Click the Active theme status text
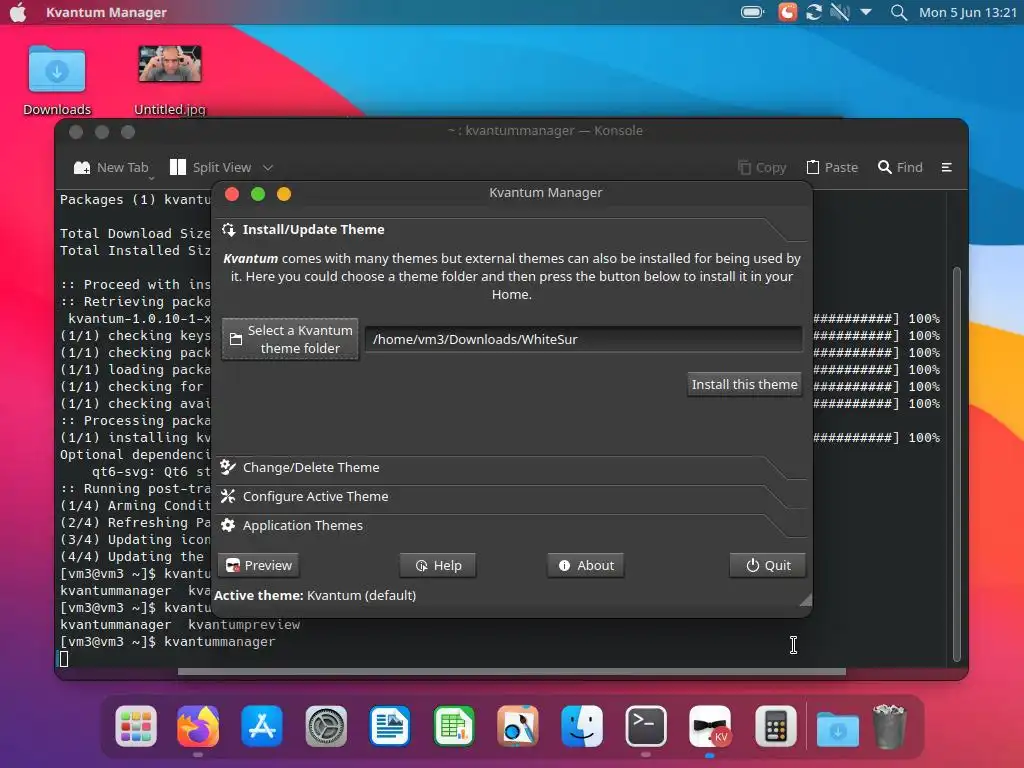The image size is (1024, 768). click(x=315, y=596)
